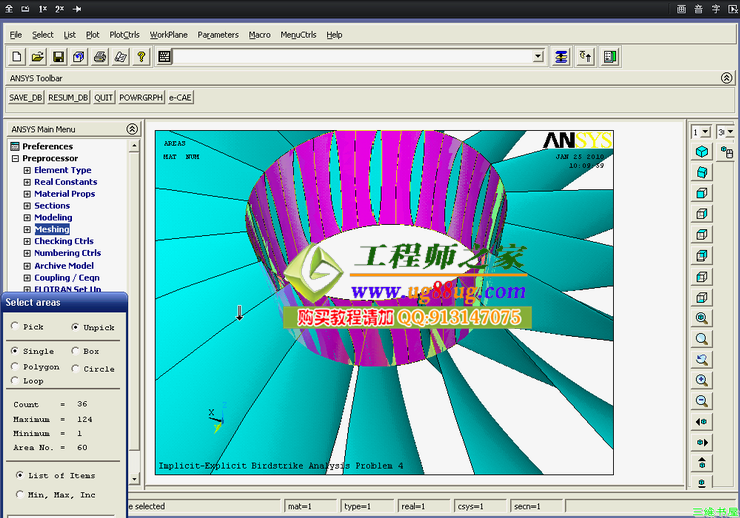The image size is (740, 518).
Task: Expand the Modeling node
Action: [x=27, y=217]
